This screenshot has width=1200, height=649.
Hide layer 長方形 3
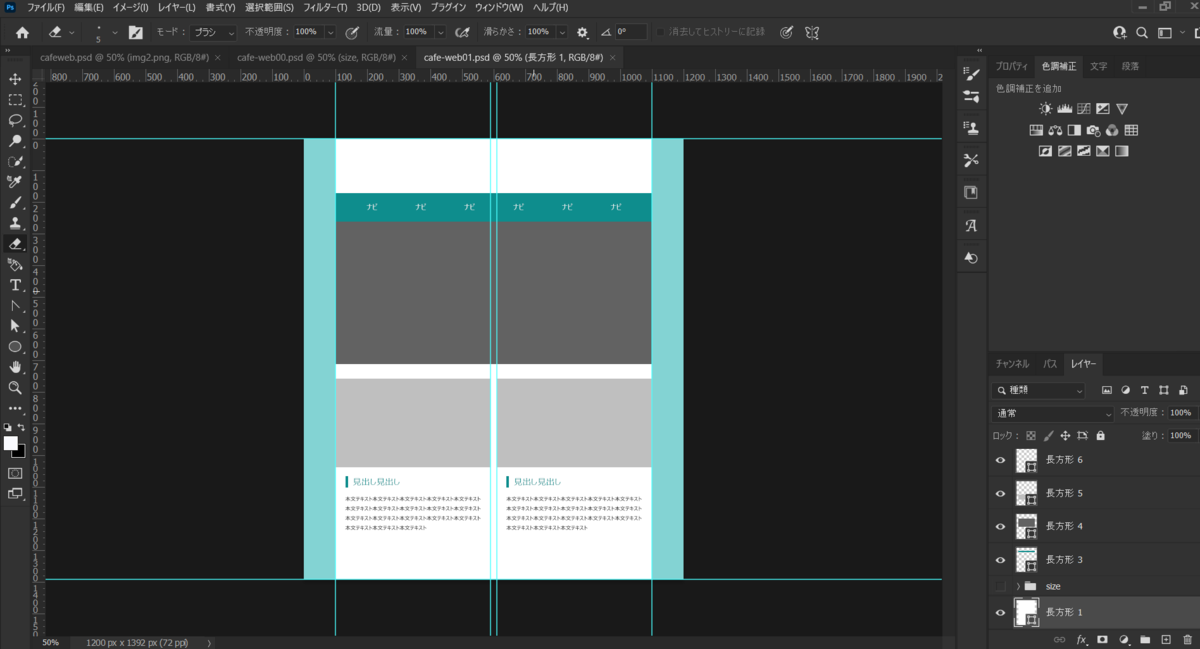pos(1000,559)
